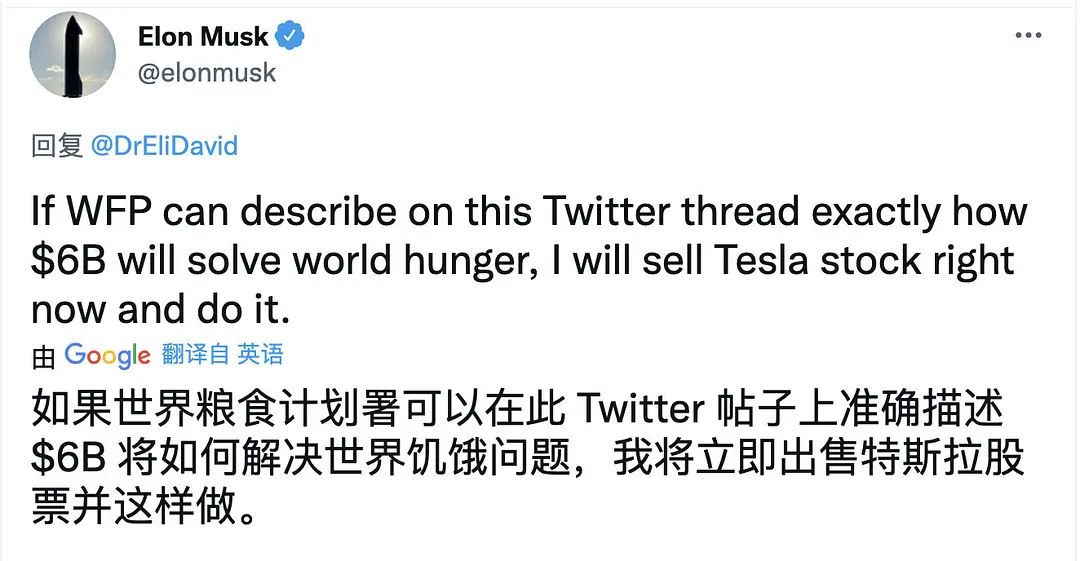1080x561 pixels.
Task: Open the Elon Musk display name link
Action: pyautogui.click(x=203, y=37)
